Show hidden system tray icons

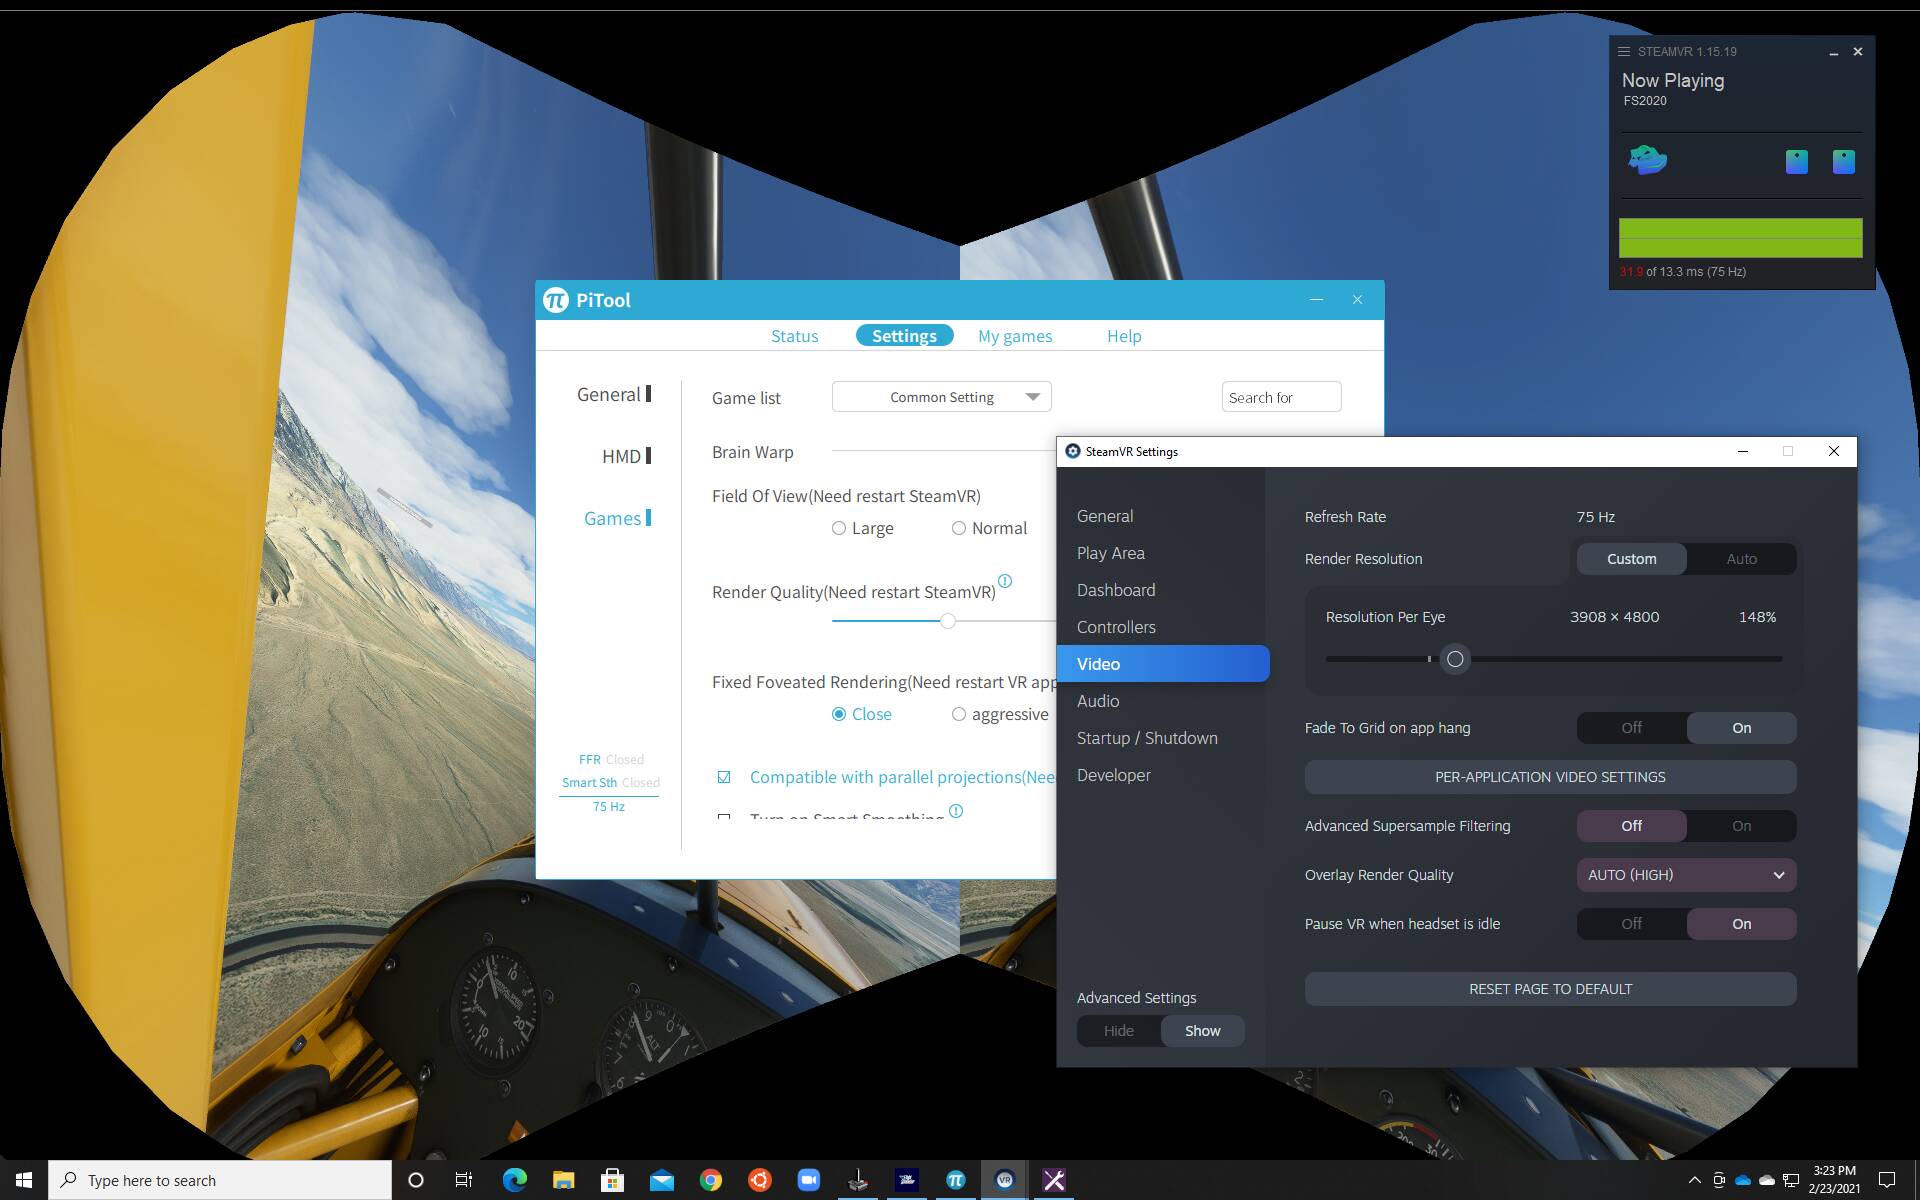pos(1694,1180)
